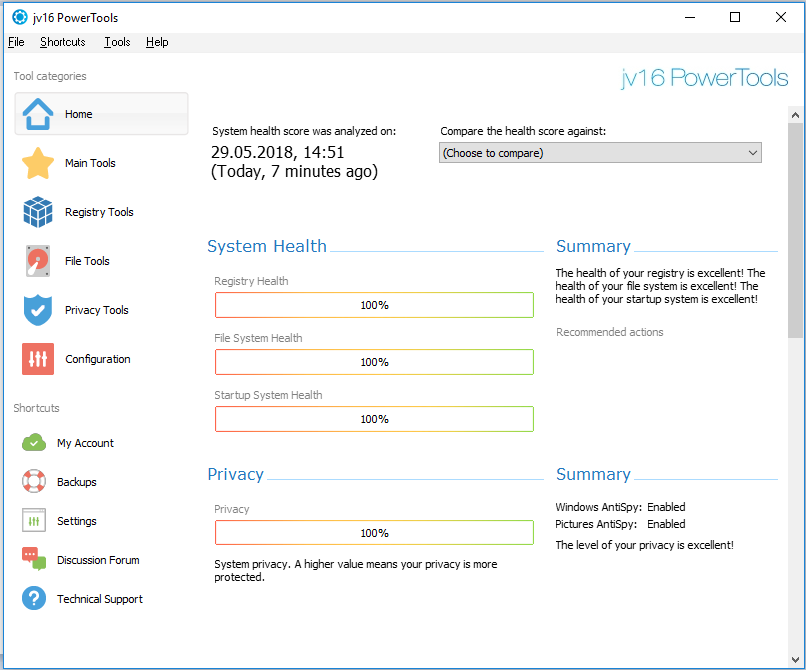Screen dimensions: 806x671
Task: Open the Help menu
Action: point(157,42)
